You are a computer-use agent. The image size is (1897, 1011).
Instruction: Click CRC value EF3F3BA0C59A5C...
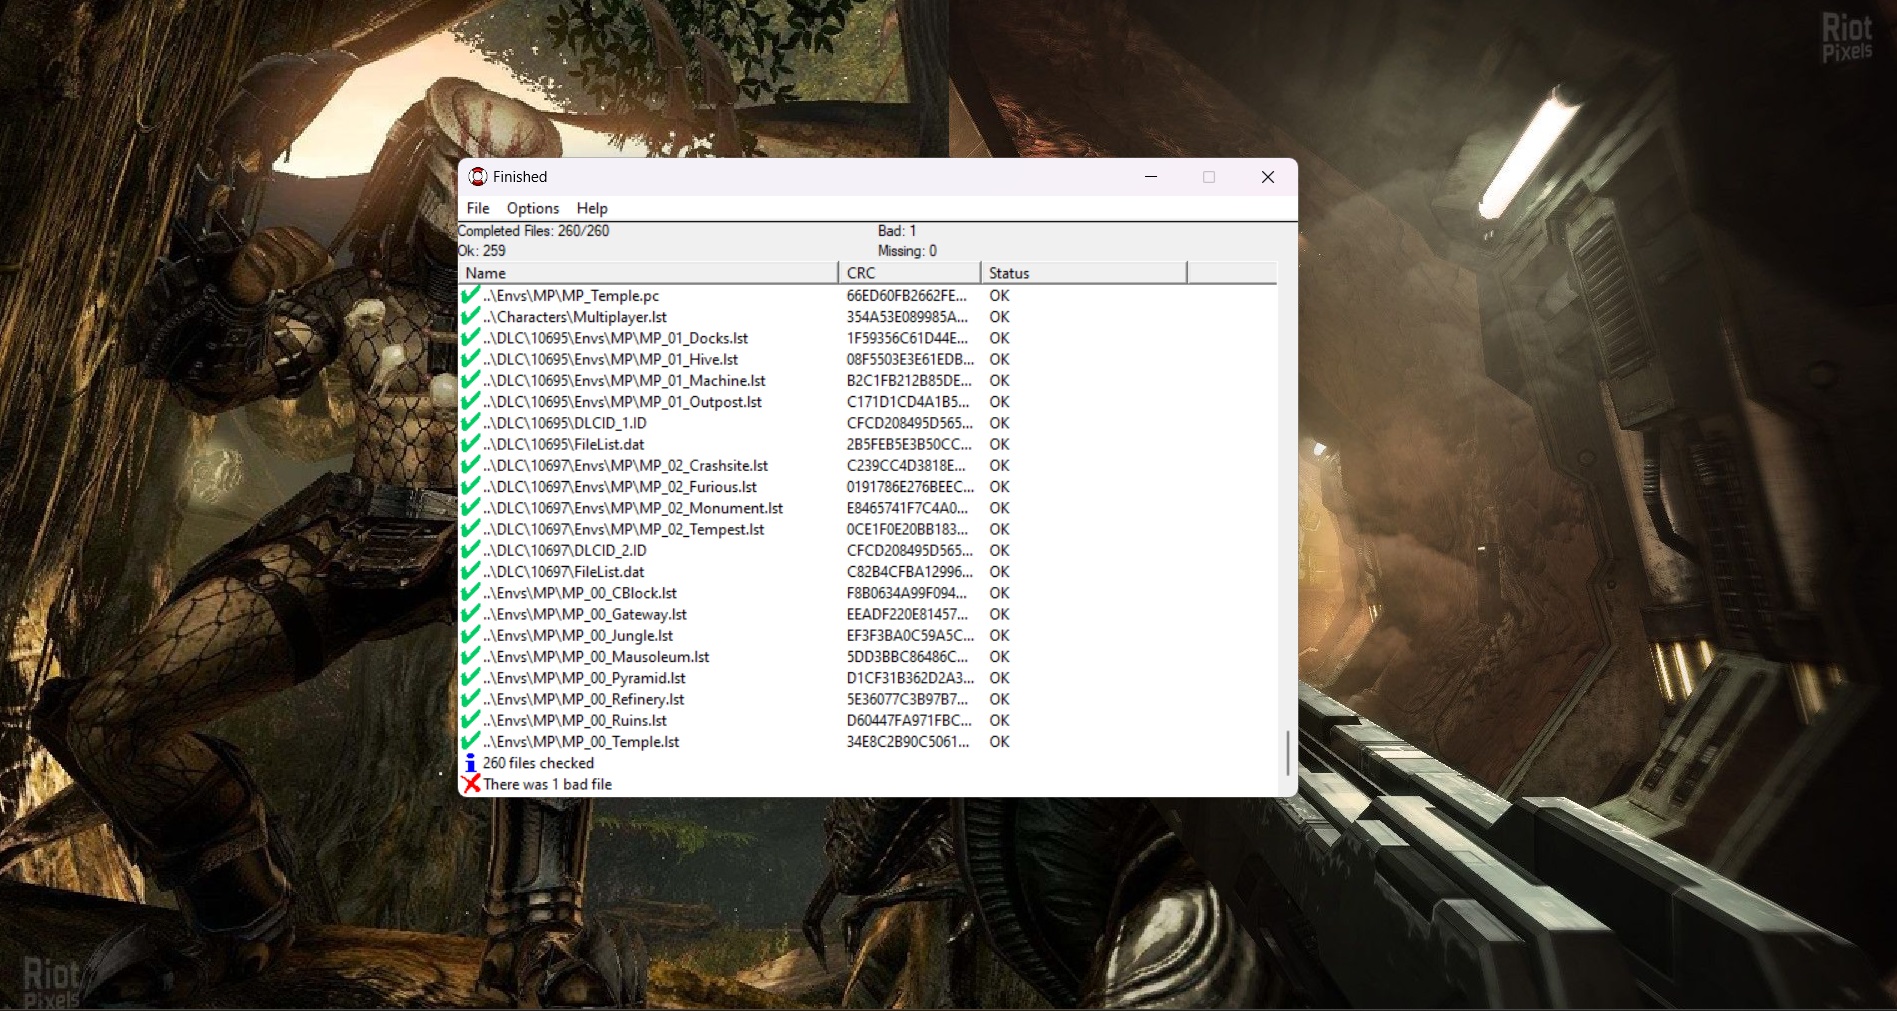(x=910, y=636)
